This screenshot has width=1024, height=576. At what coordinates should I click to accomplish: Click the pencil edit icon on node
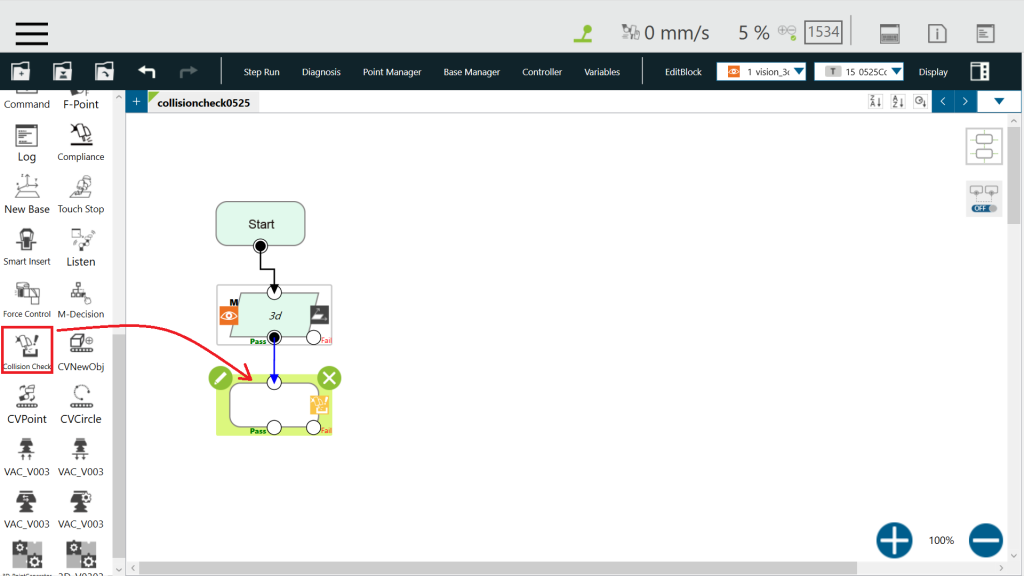click(221, 378)
